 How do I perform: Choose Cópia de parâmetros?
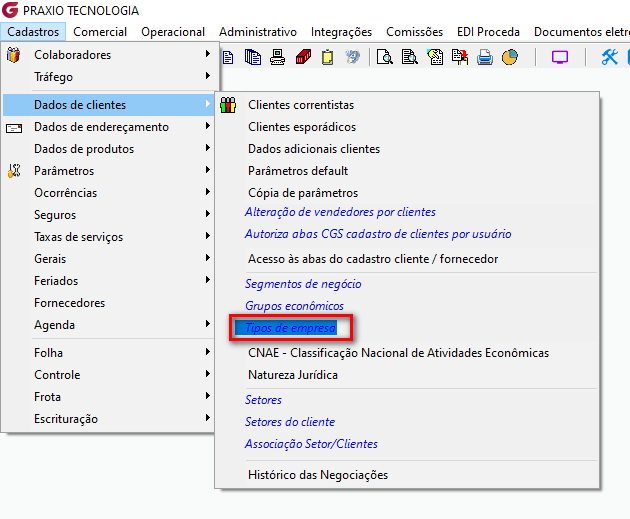(303, 193)
